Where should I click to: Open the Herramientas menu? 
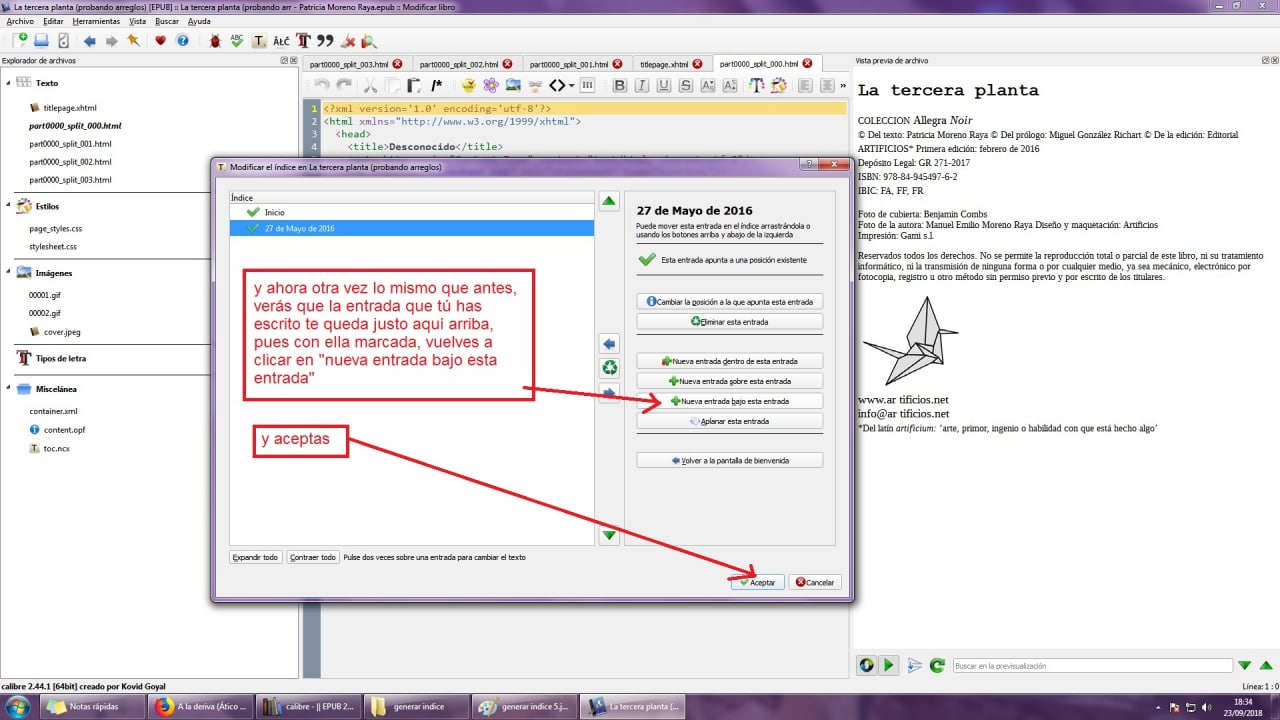[x=96, y=20]
